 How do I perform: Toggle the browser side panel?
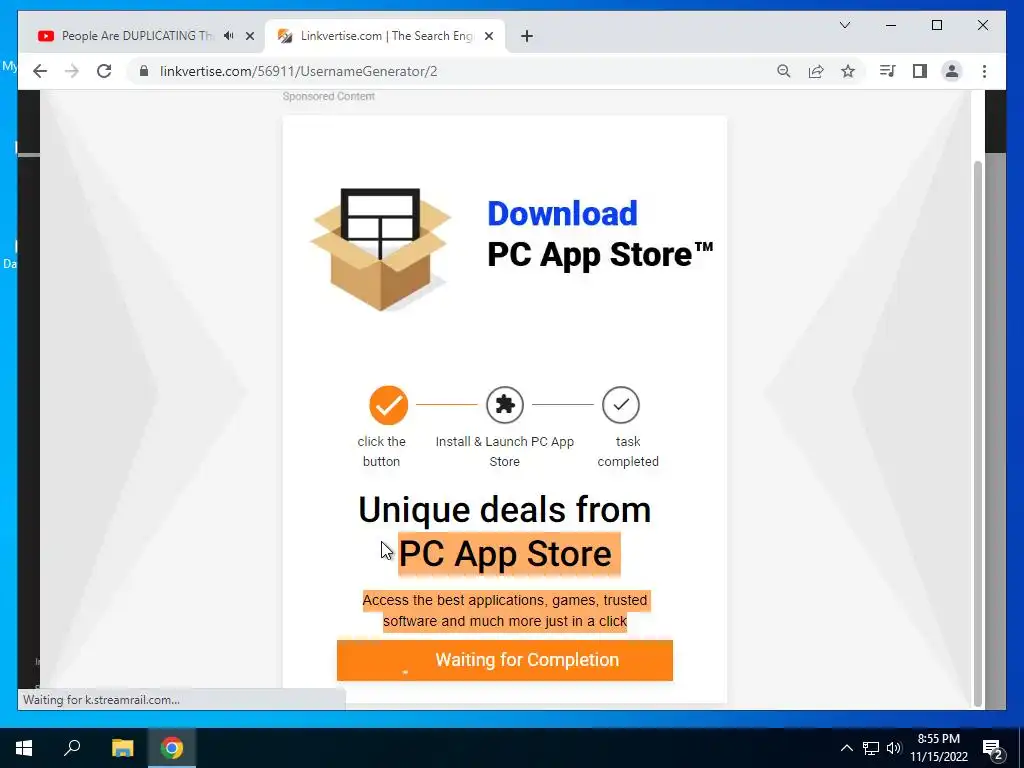click(x=920, y=71)
